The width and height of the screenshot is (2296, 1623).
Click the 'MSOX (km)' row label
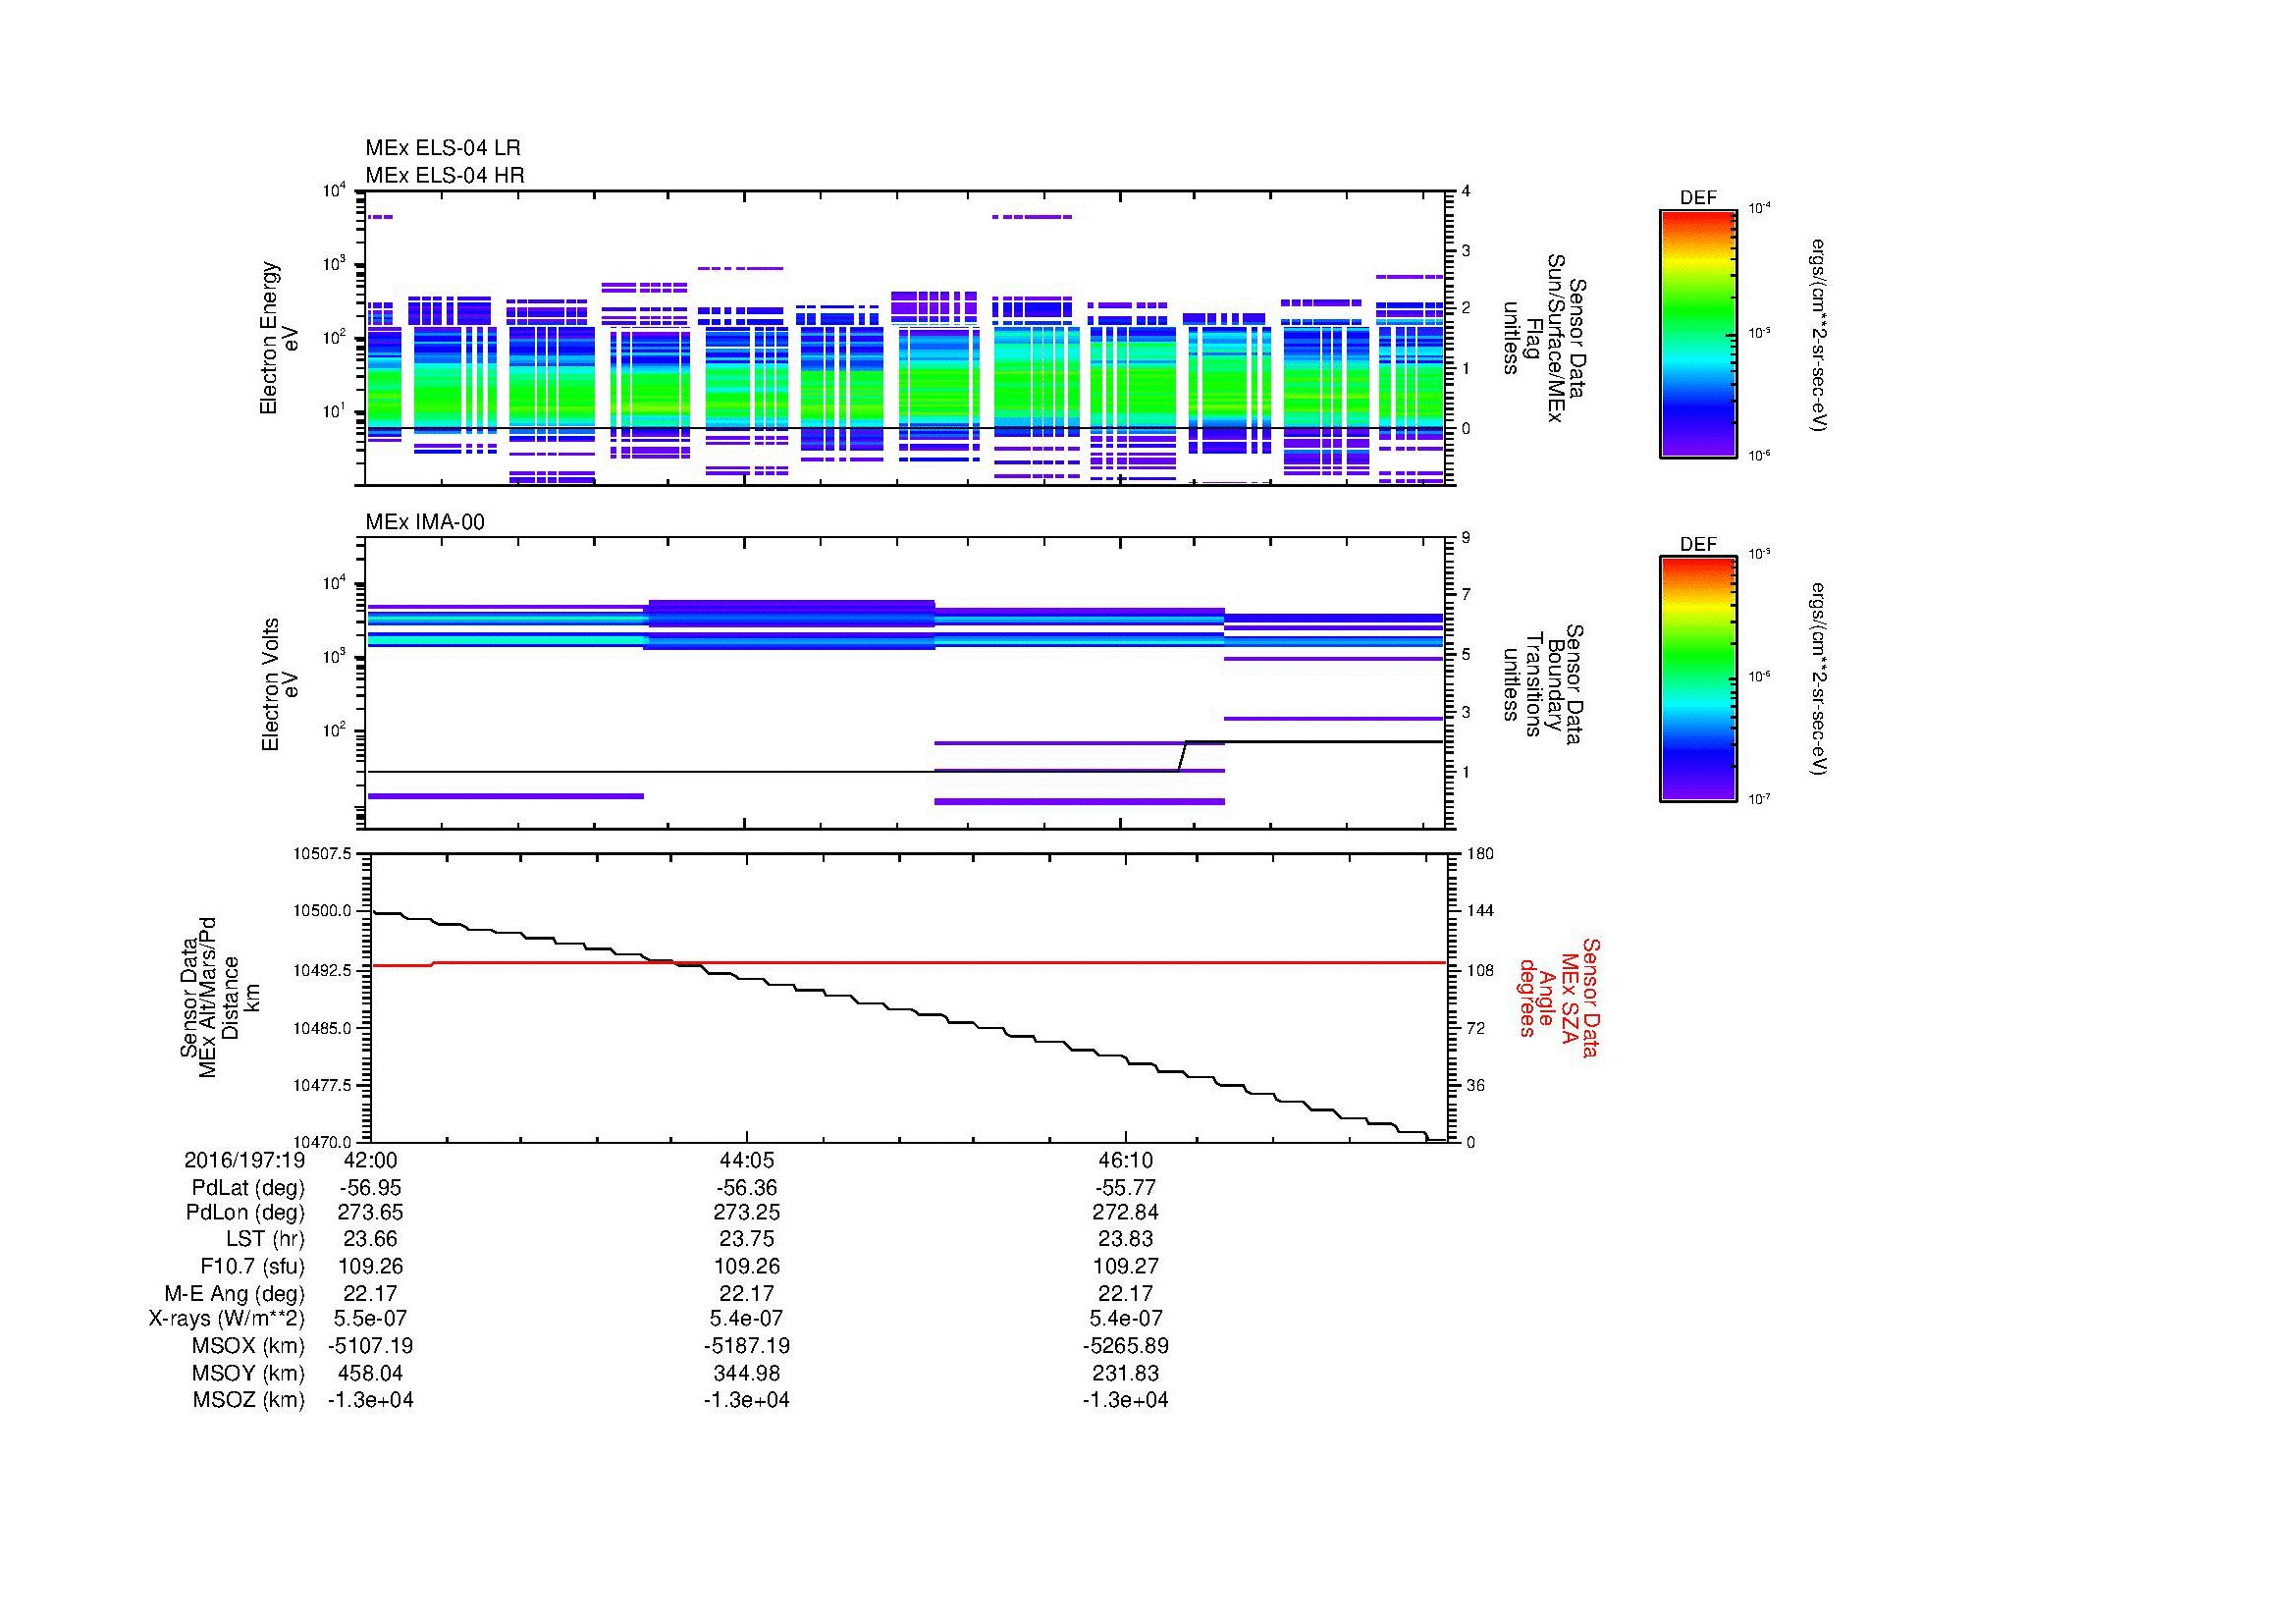click(x=247, y=1346)
